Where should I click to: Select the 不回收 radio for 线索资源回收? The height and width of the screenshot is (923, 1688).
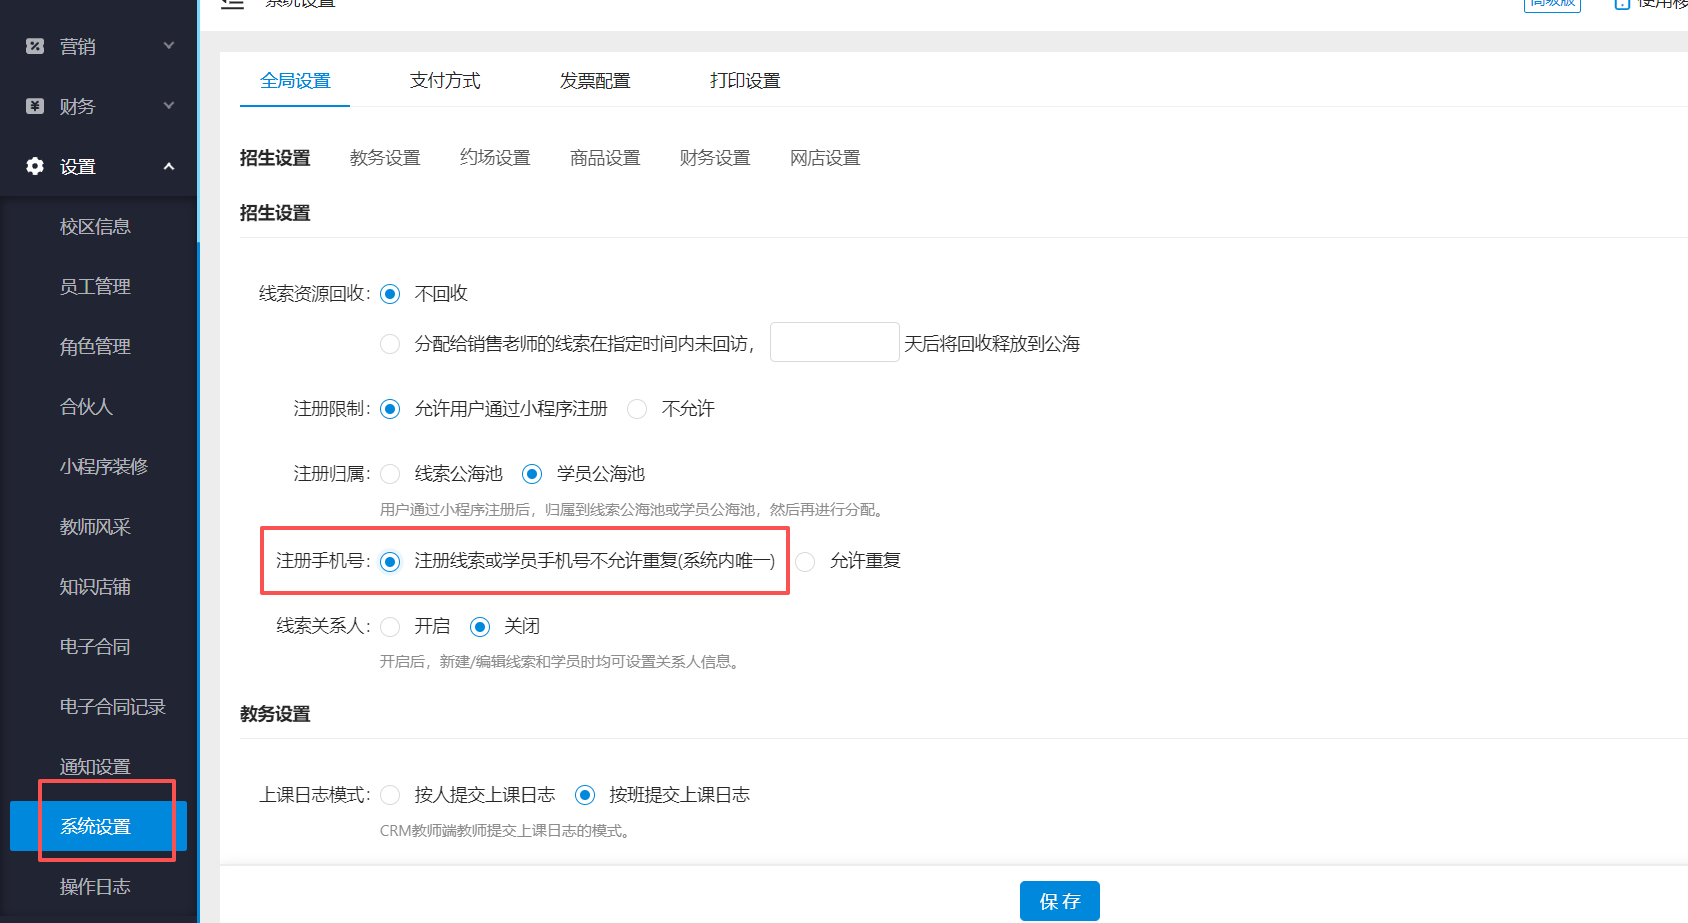point(390,293)
